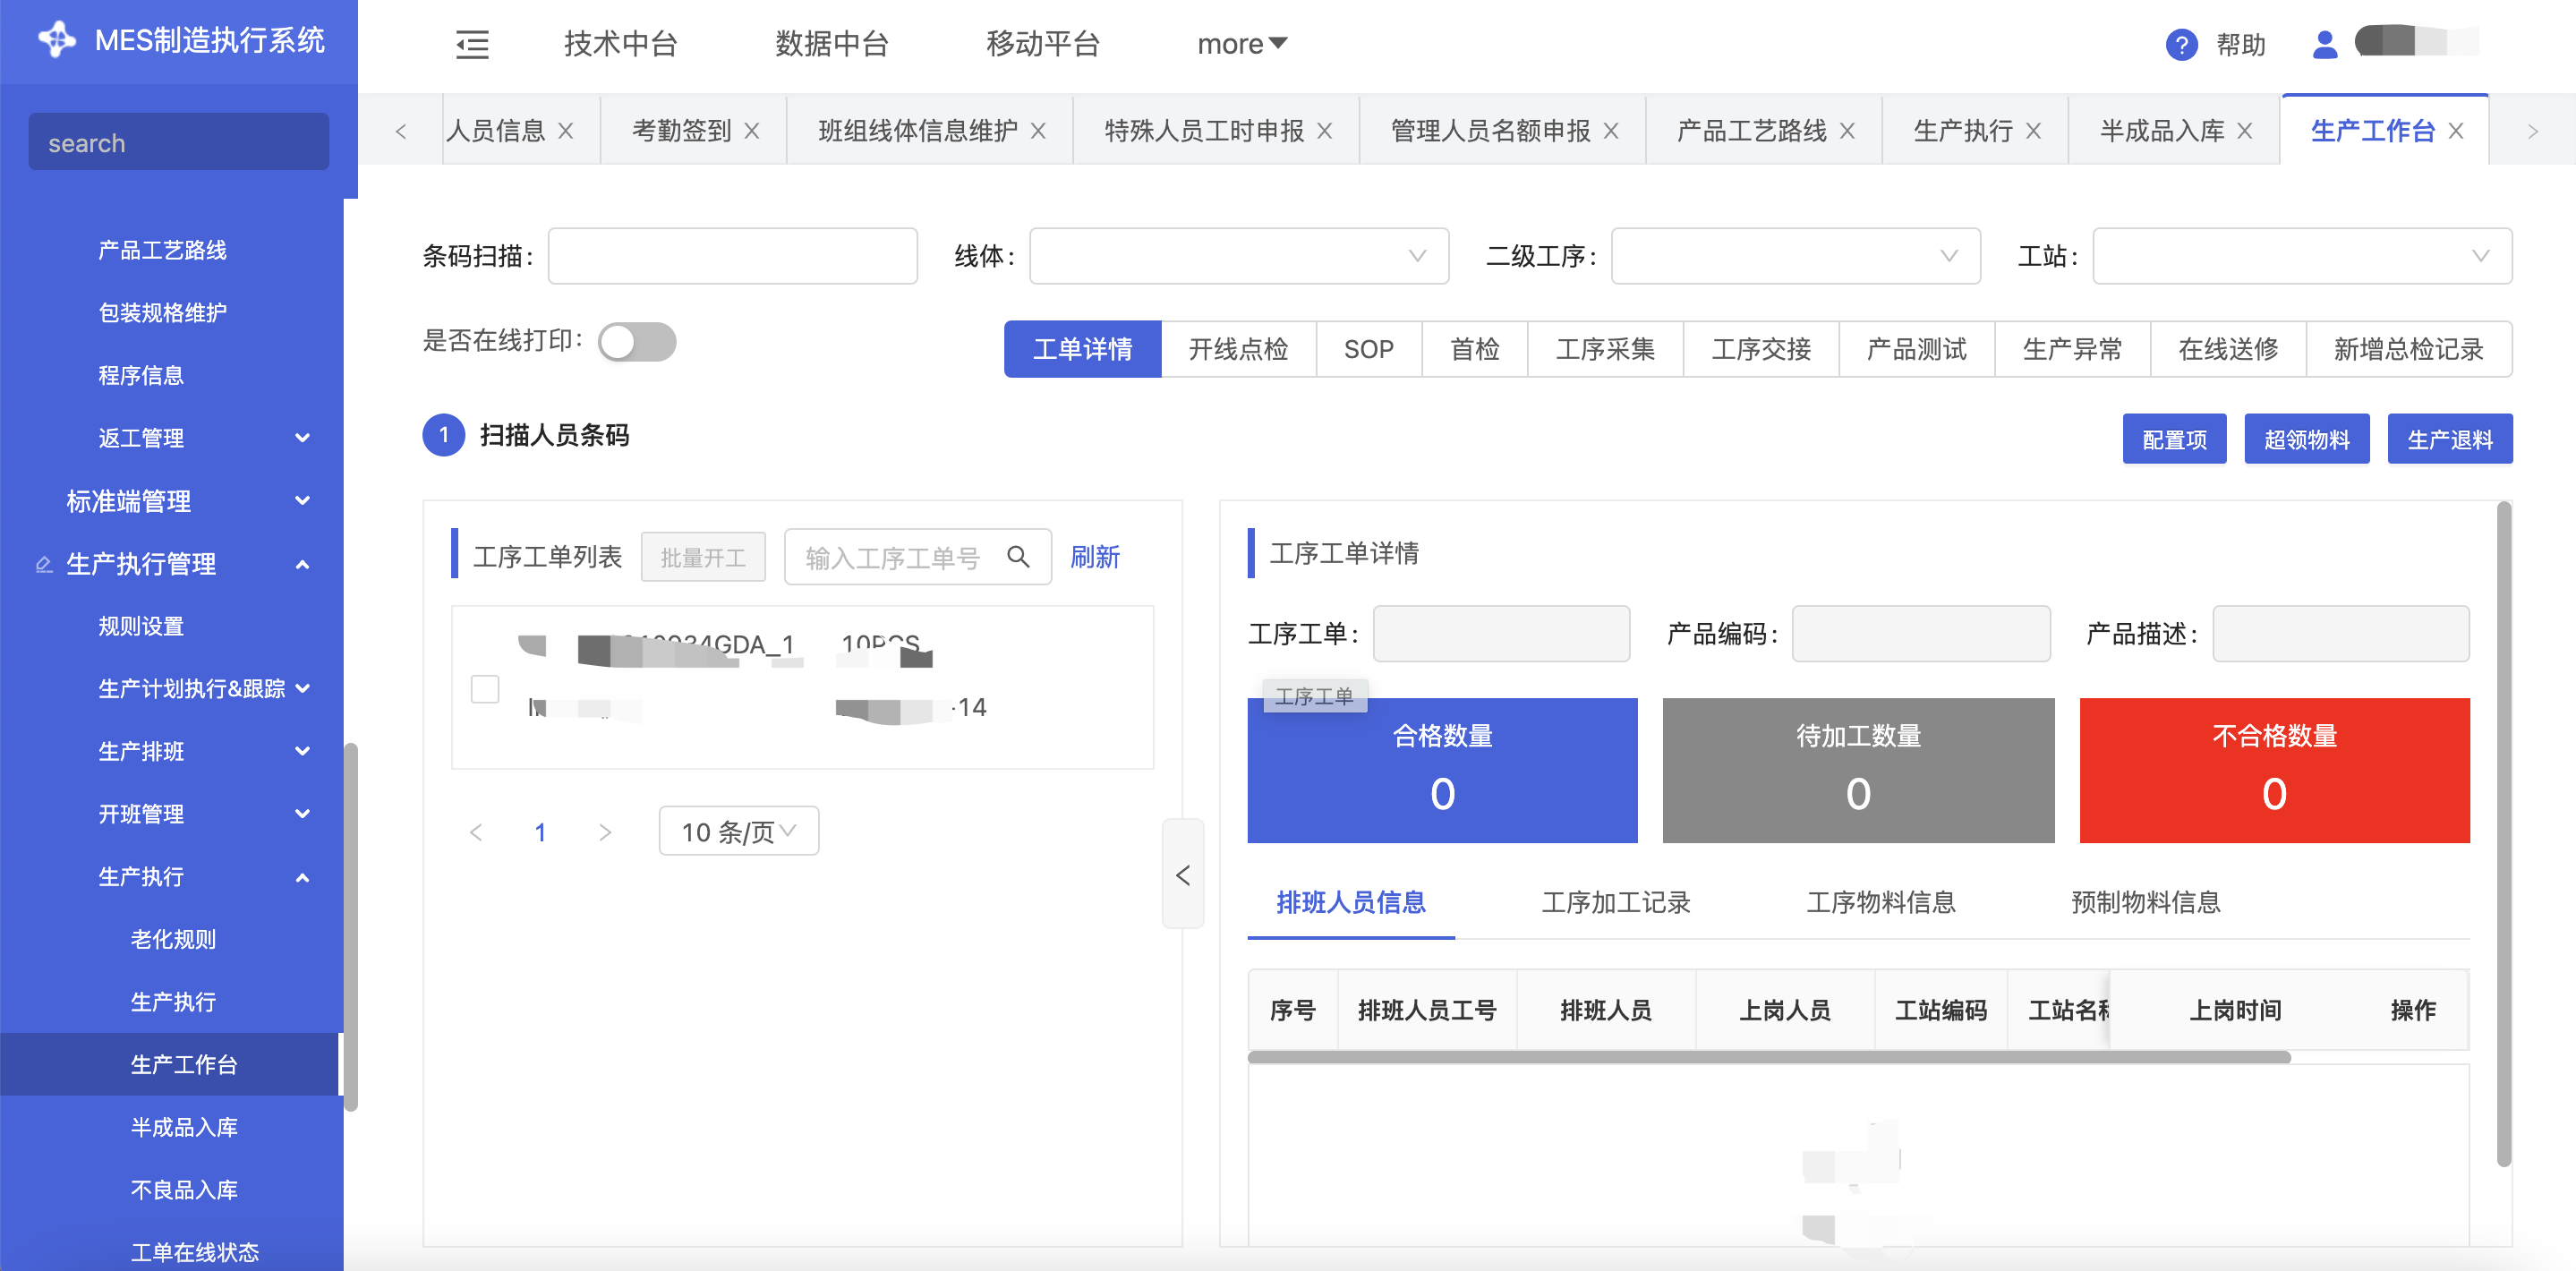Click the 超领物料 button
Screen dimensions: 2576x1271
coord(2306,439)
